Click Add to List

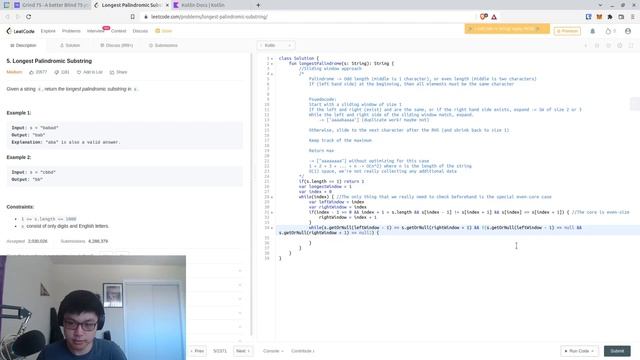(89, 72)
